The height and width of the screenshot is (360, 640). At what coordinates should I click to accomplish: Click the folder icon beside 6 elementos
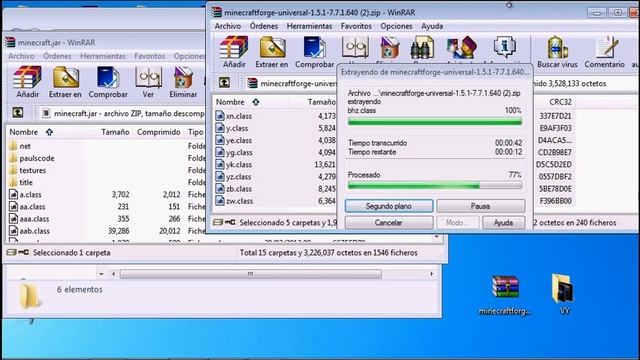click(x=30, y=296)
